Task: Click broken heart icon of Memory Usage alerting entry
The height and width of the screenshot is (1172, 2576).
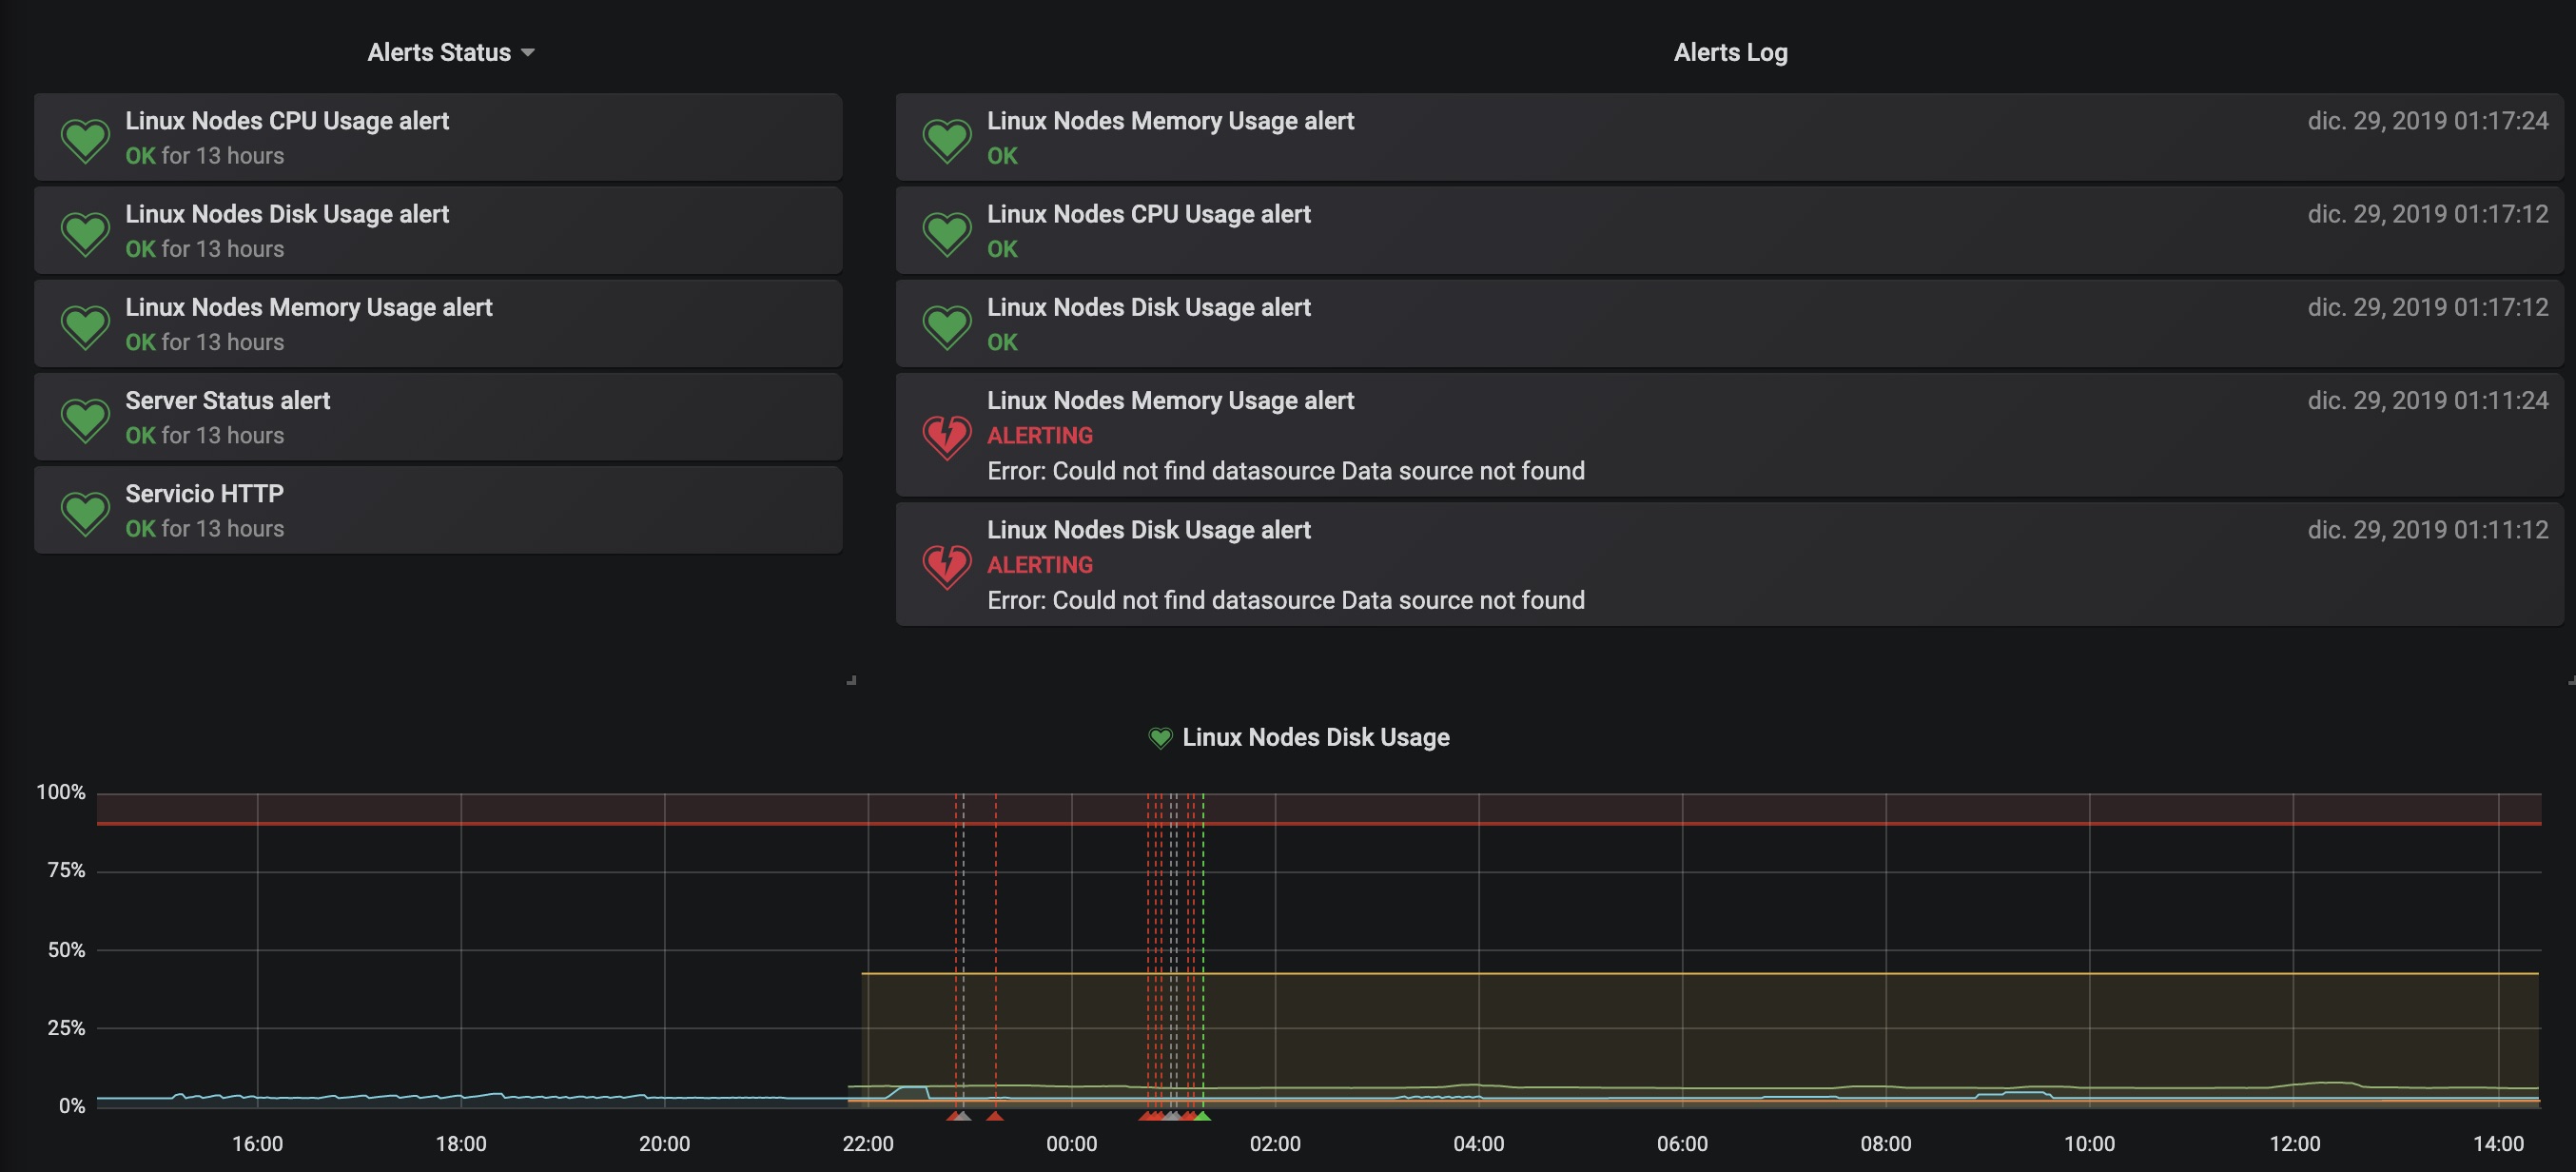Action: pyautogui.click(x=946, y=436)
